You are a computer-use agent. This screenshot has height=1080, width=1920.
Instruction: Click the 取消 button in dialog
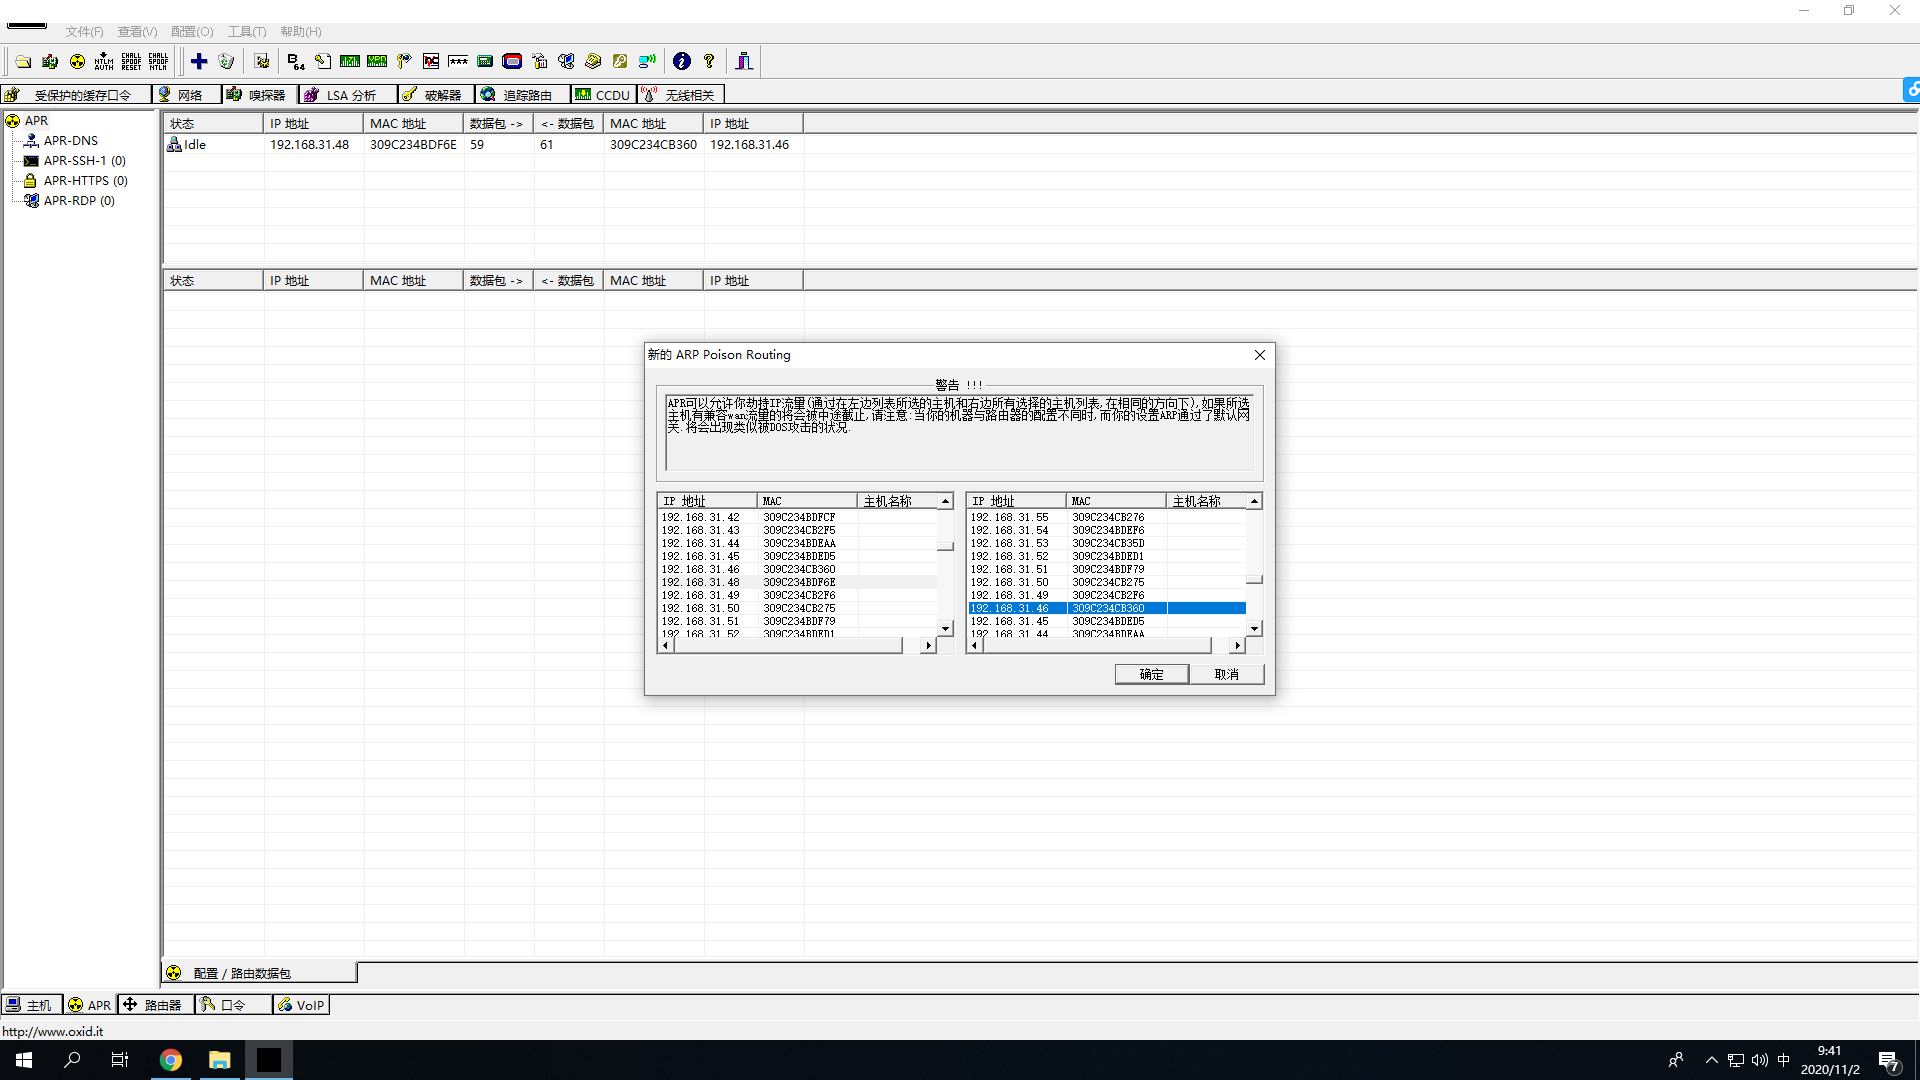(x=1226, y=675)
